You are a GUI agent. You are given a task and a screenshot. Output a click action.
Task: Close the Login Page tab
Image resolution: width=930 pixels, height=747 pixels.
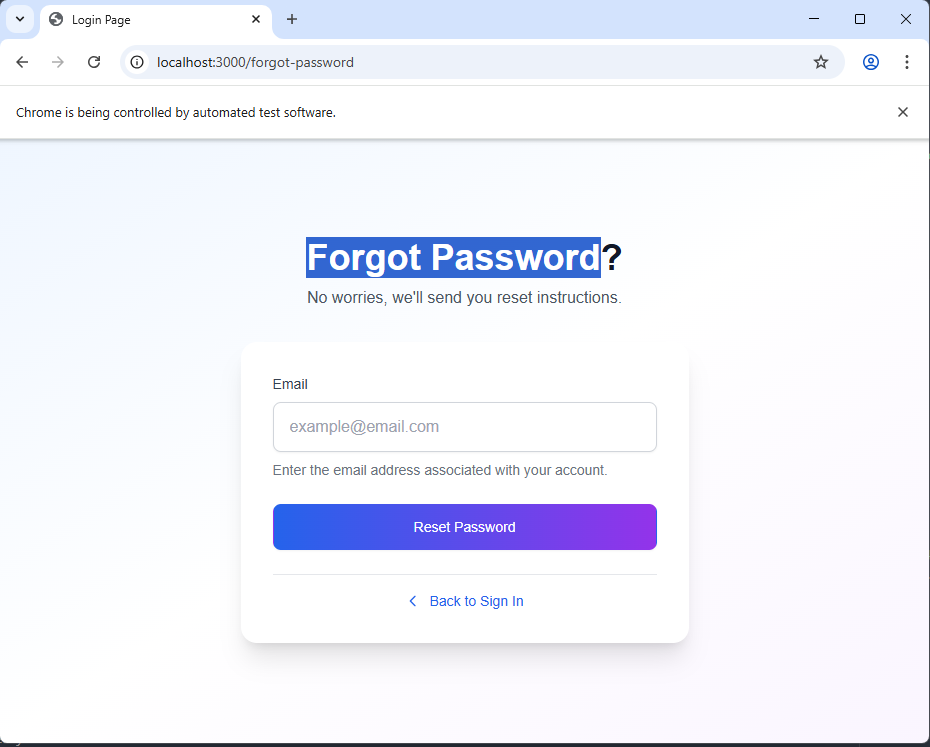point(256,19)
